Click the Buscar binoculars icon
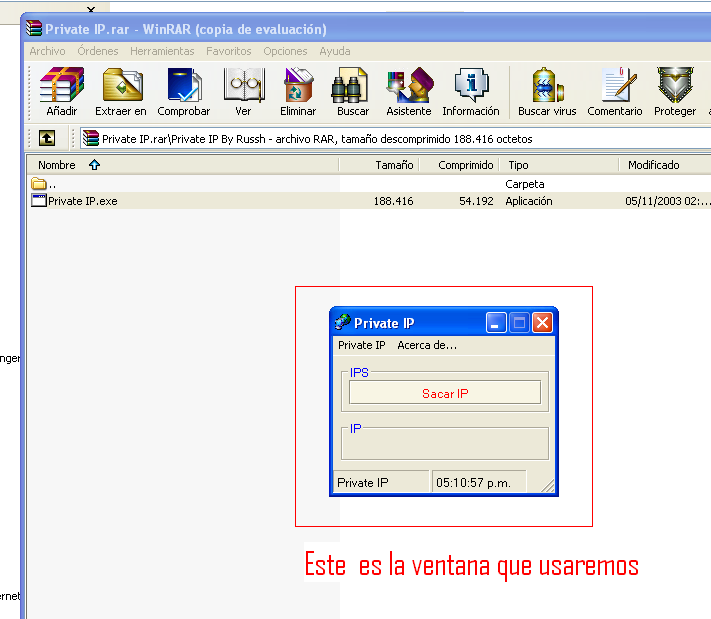 pyautogui.click(x=349, y=85)
